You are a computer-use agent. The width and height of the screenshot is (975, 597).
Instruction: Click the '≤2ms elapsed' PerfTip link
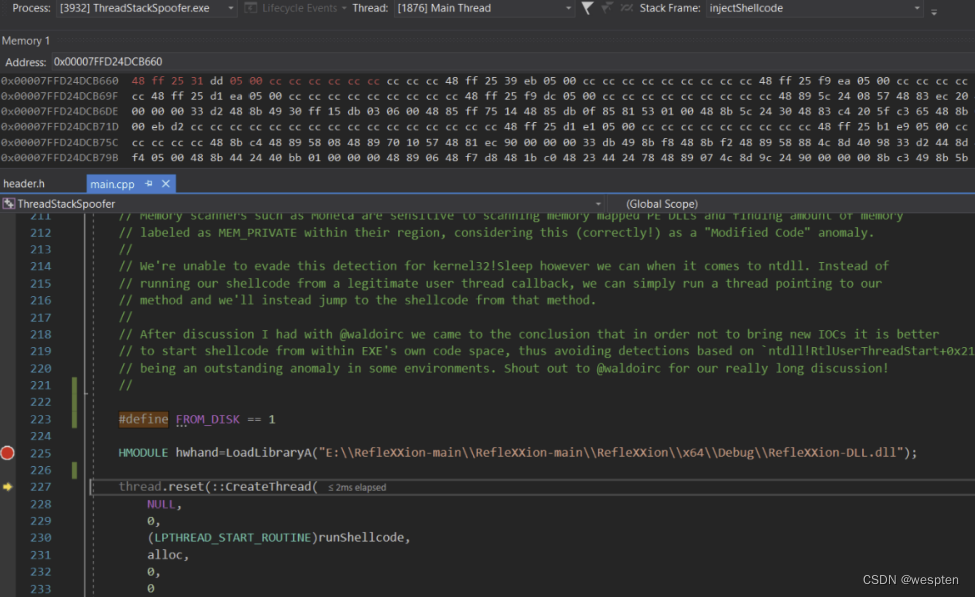pos(357,487)
